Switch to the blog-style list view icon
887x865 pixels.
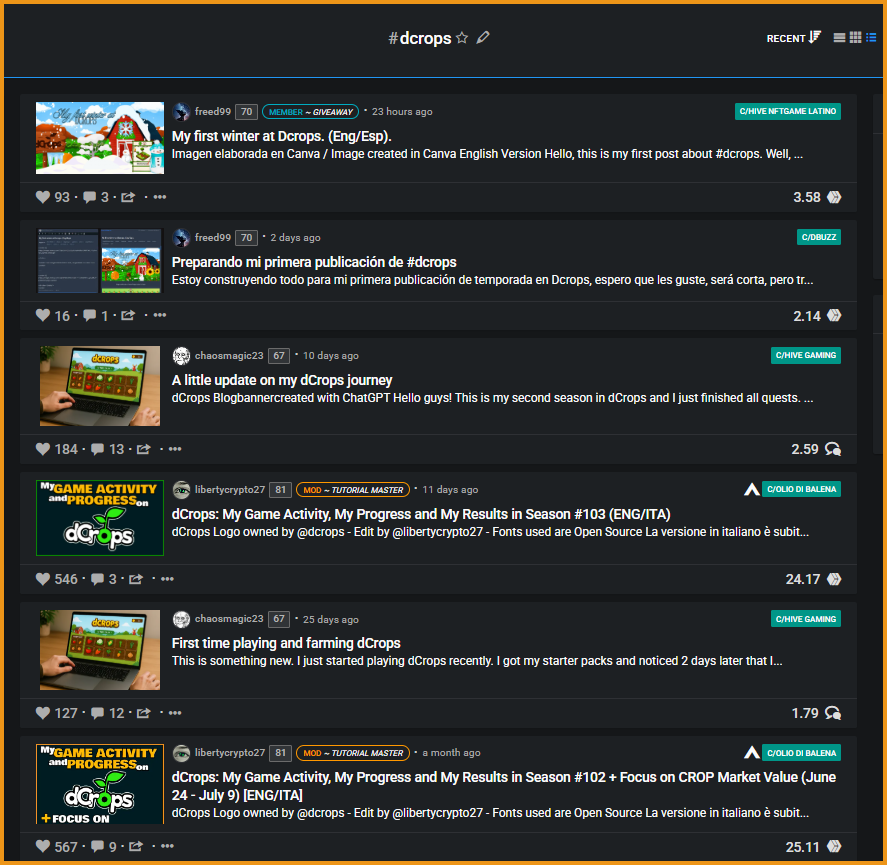tap(839, 38)
